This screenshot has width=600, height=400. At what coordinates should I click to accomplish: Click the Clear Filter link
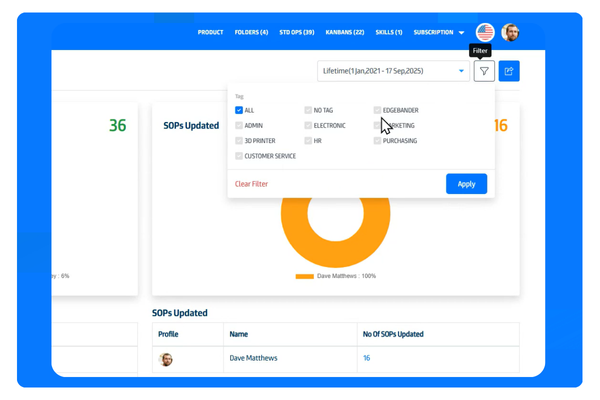(x=251, y=184)
